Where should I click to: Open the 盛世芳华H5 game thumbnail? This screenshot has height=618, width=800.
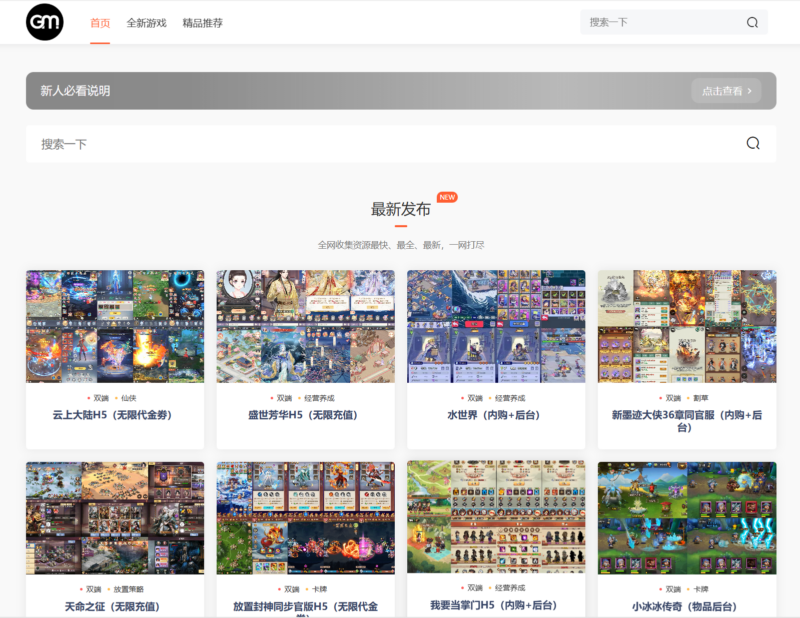[x=306, y=327]
